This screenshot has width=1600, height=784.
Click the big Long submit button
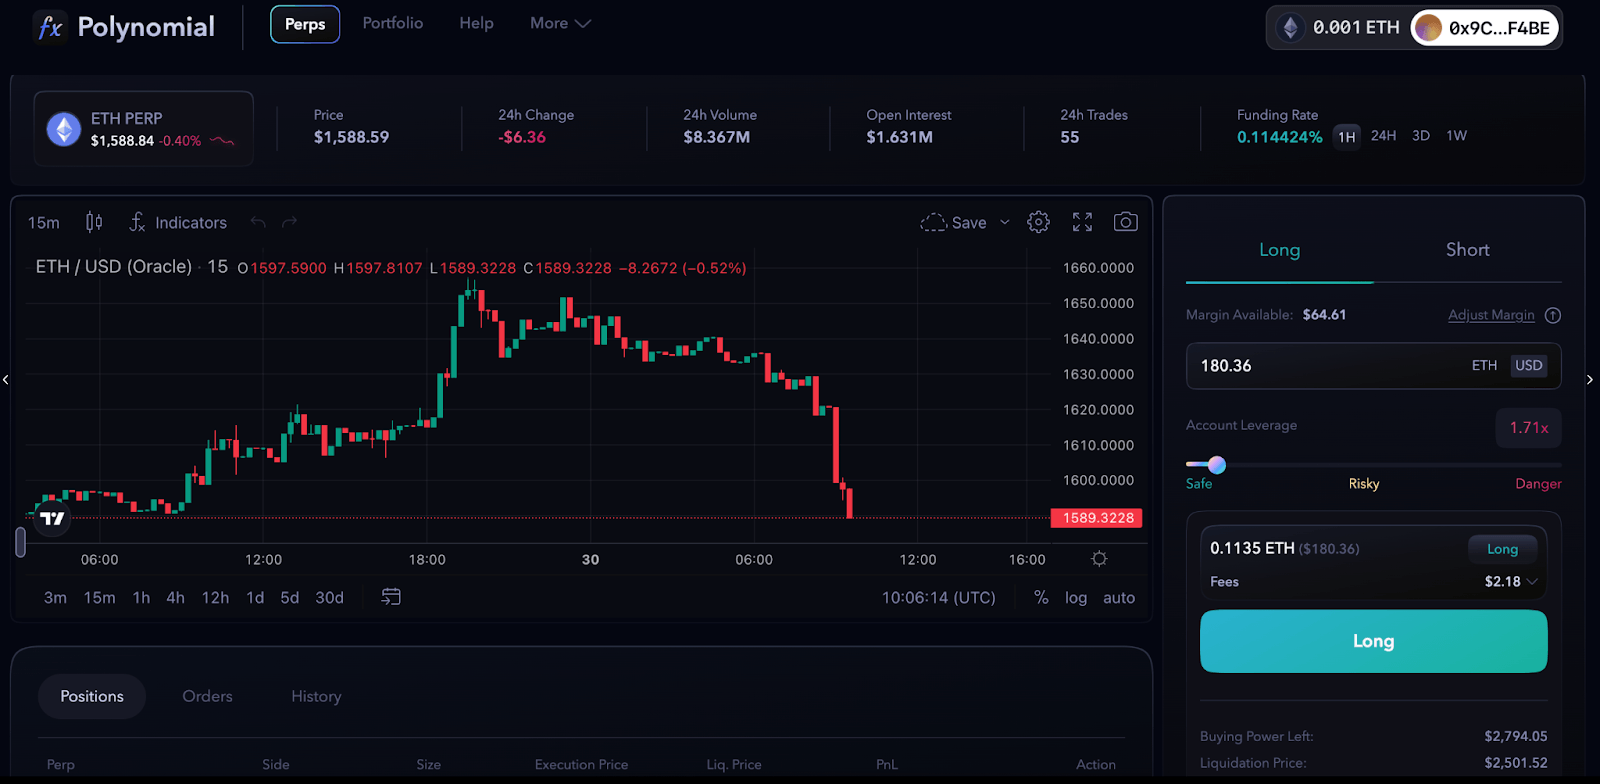click(1373, 641)
